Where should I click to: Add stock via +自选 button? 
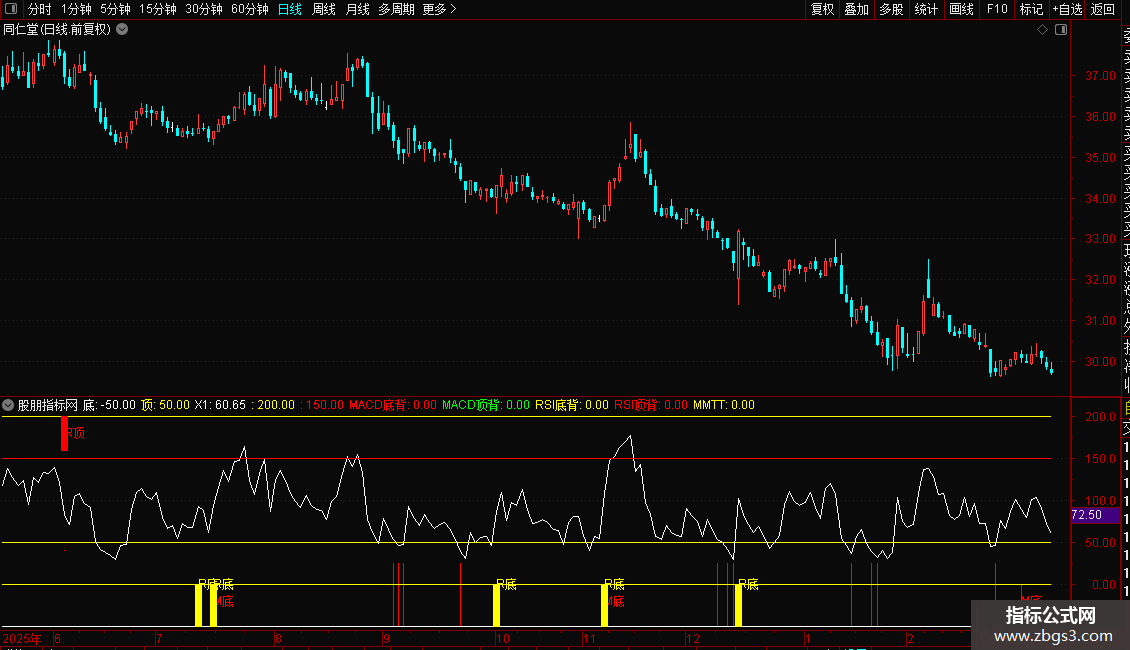pyautogui.click(x=1067, y=9)
